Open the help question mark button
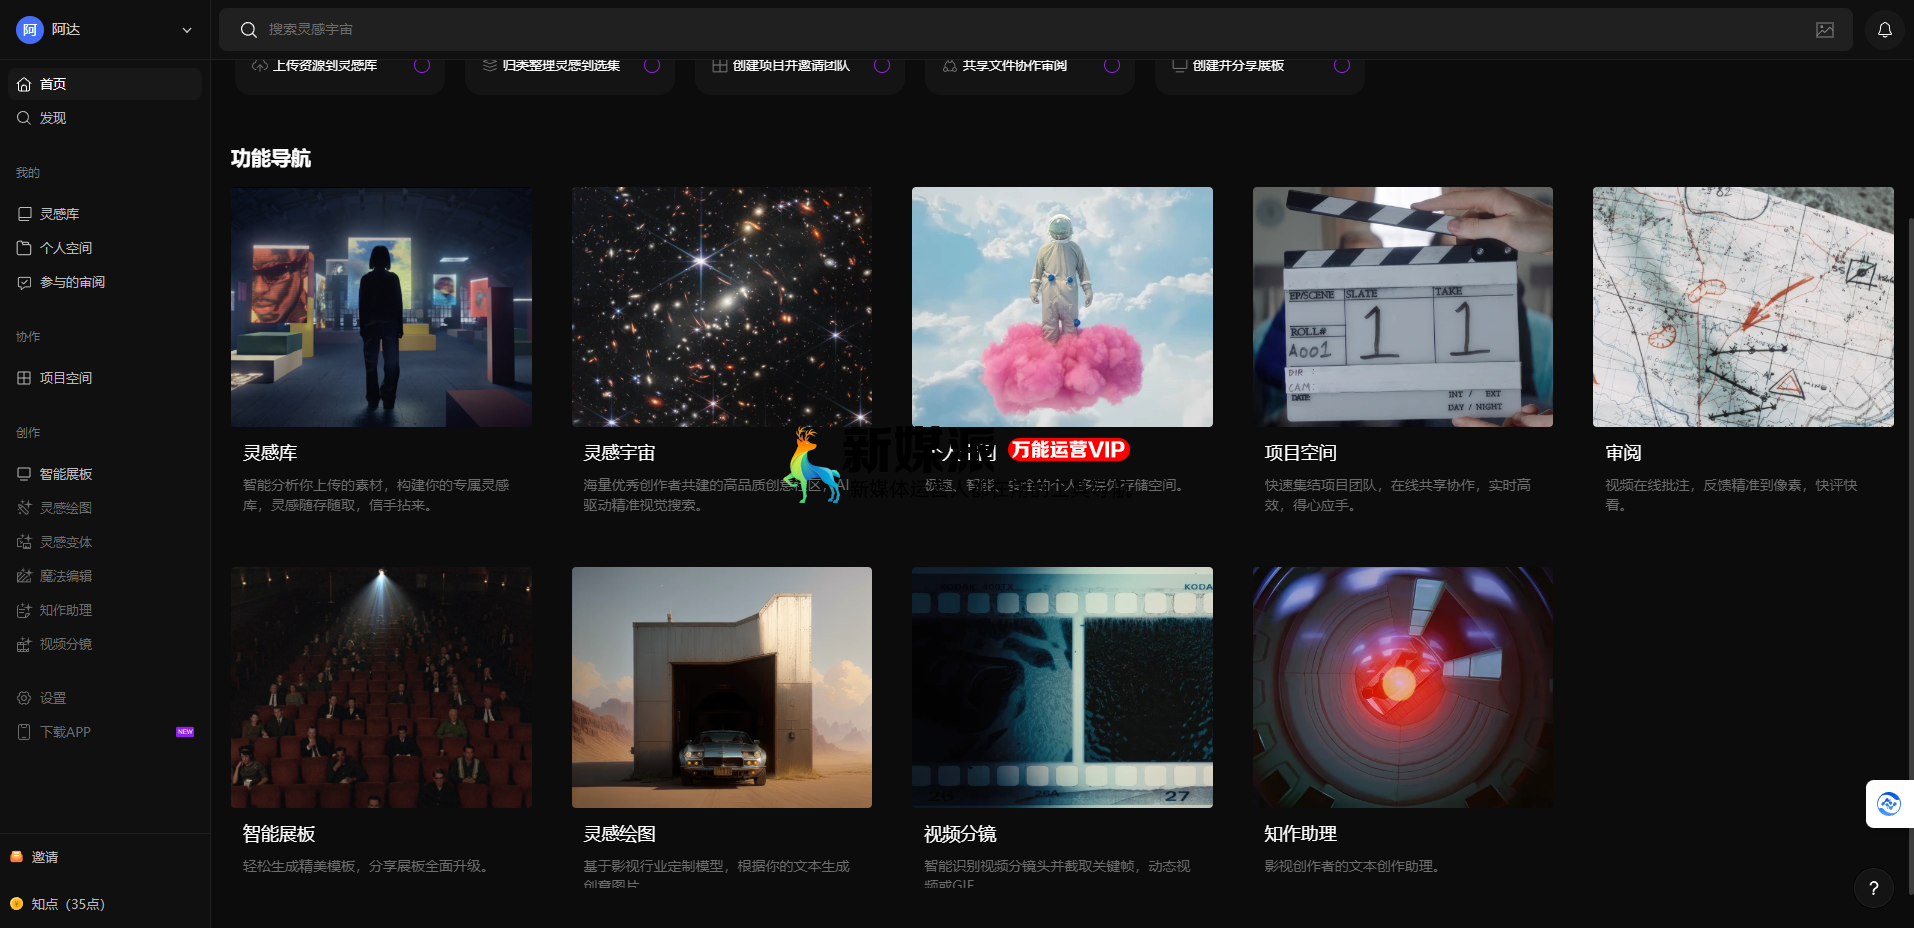1914x928 pixels. (x=1874, y=888)
